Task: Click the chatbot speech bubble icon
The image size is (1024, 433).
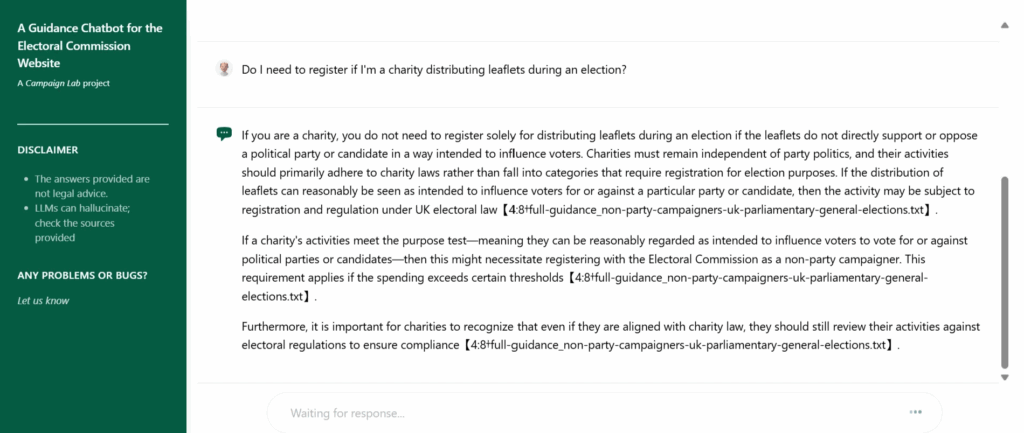Action: [224, 134]
